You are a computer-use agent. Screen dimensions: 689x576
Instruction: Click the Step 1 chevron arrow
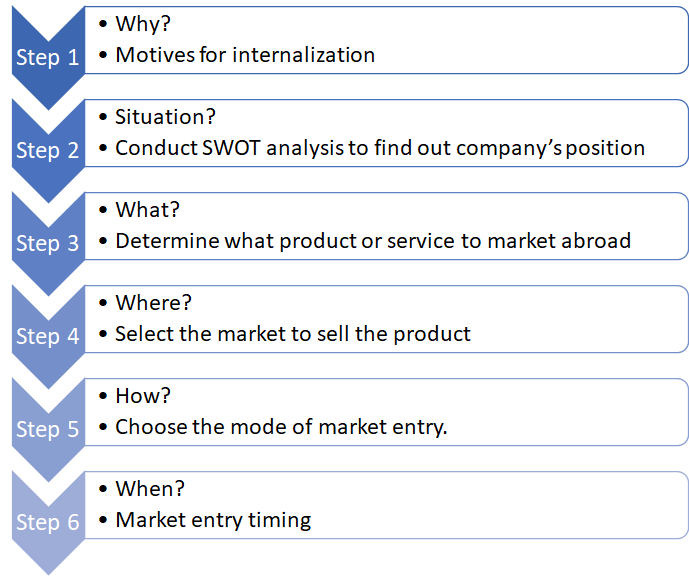[47, 57]
